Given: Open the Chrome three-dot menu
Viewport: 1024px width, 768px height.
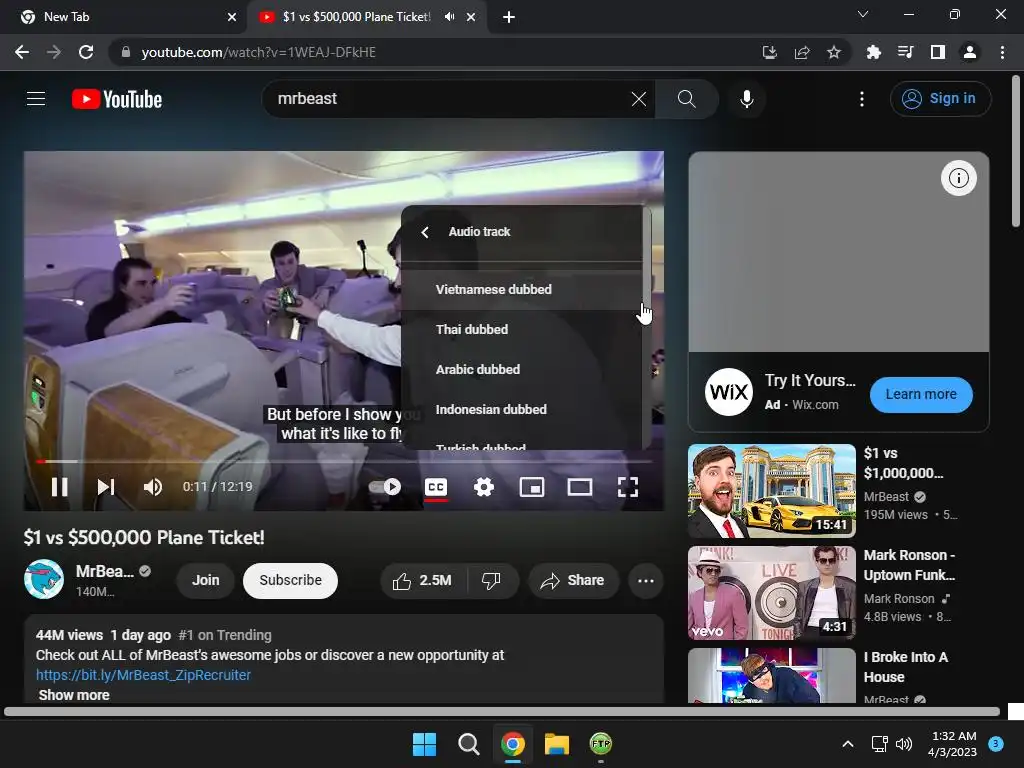Looking at the screenshot, I should pyautogui.click(x=1002, y=52).
